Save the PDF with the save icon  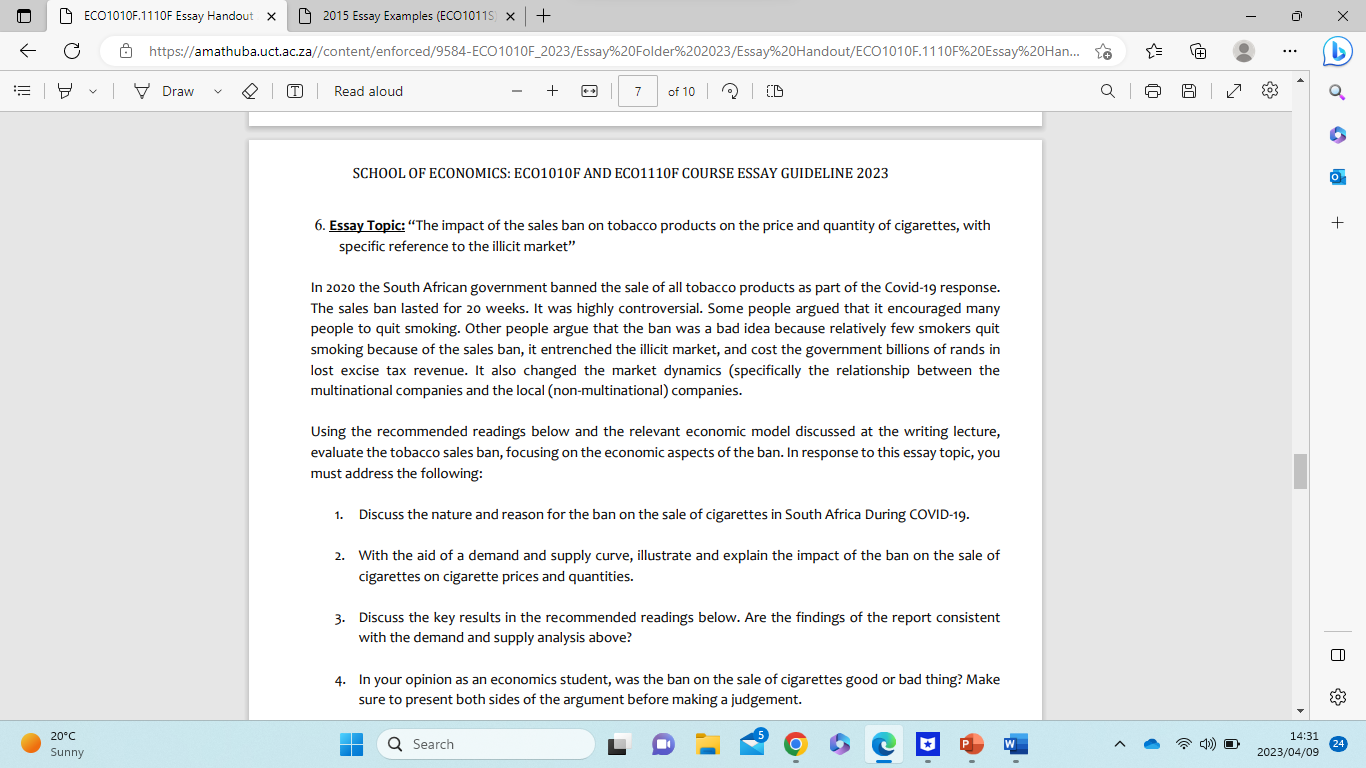pos(1188,91)
